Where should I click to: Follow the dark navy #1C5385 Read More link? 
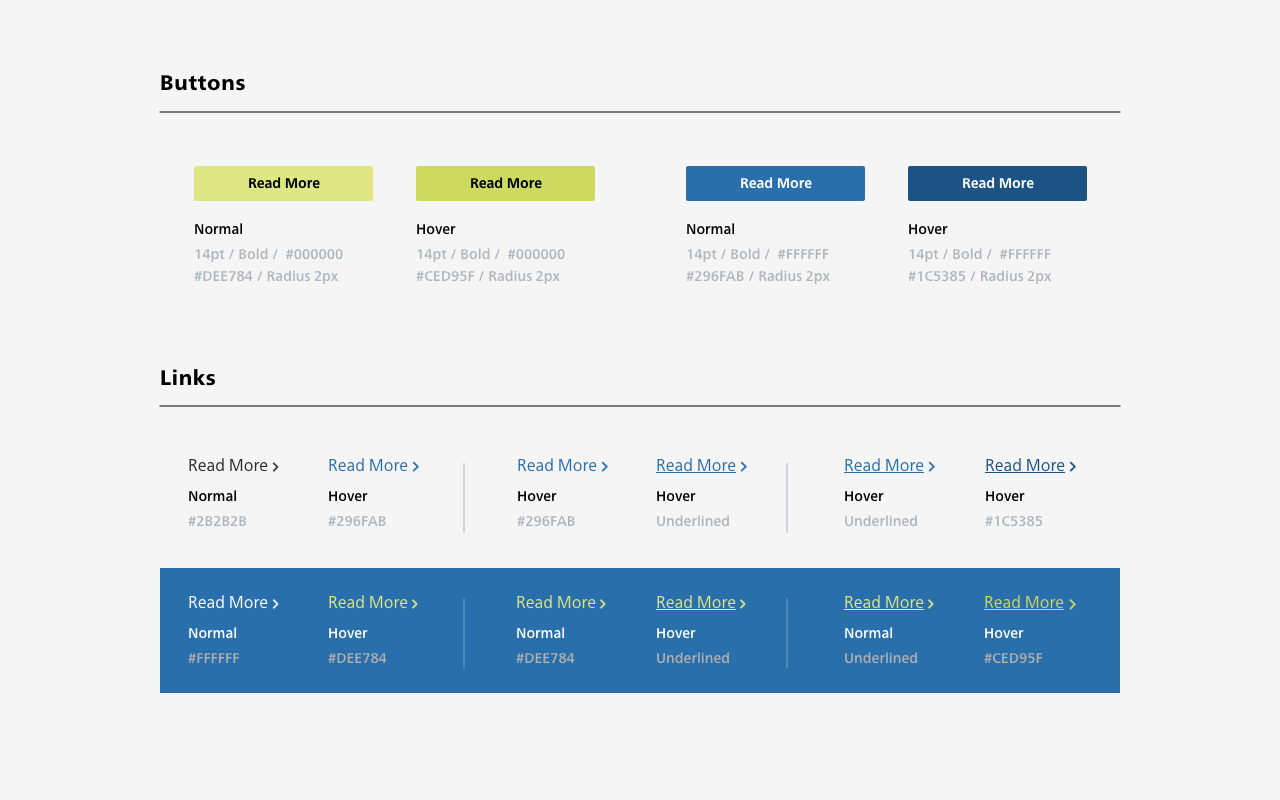[x=1024, y=466]
